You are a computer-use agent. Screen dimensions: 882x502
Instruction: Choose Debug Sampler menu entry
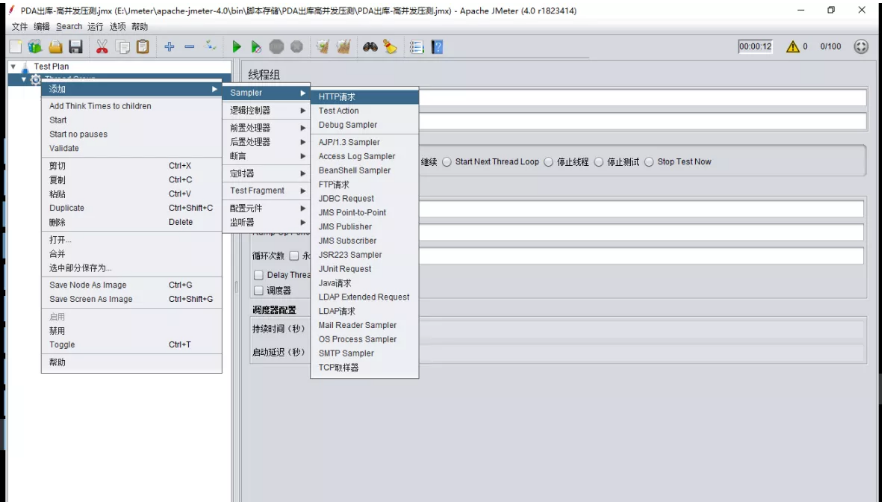[364, 125]
